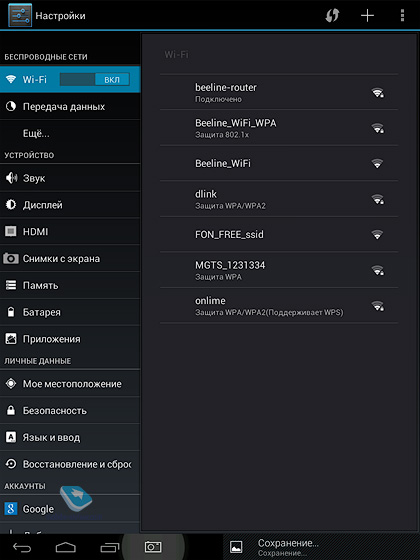Click the storage icon beside Память
Viewport: 420px width, 560px height.
(x=11, y=285)
